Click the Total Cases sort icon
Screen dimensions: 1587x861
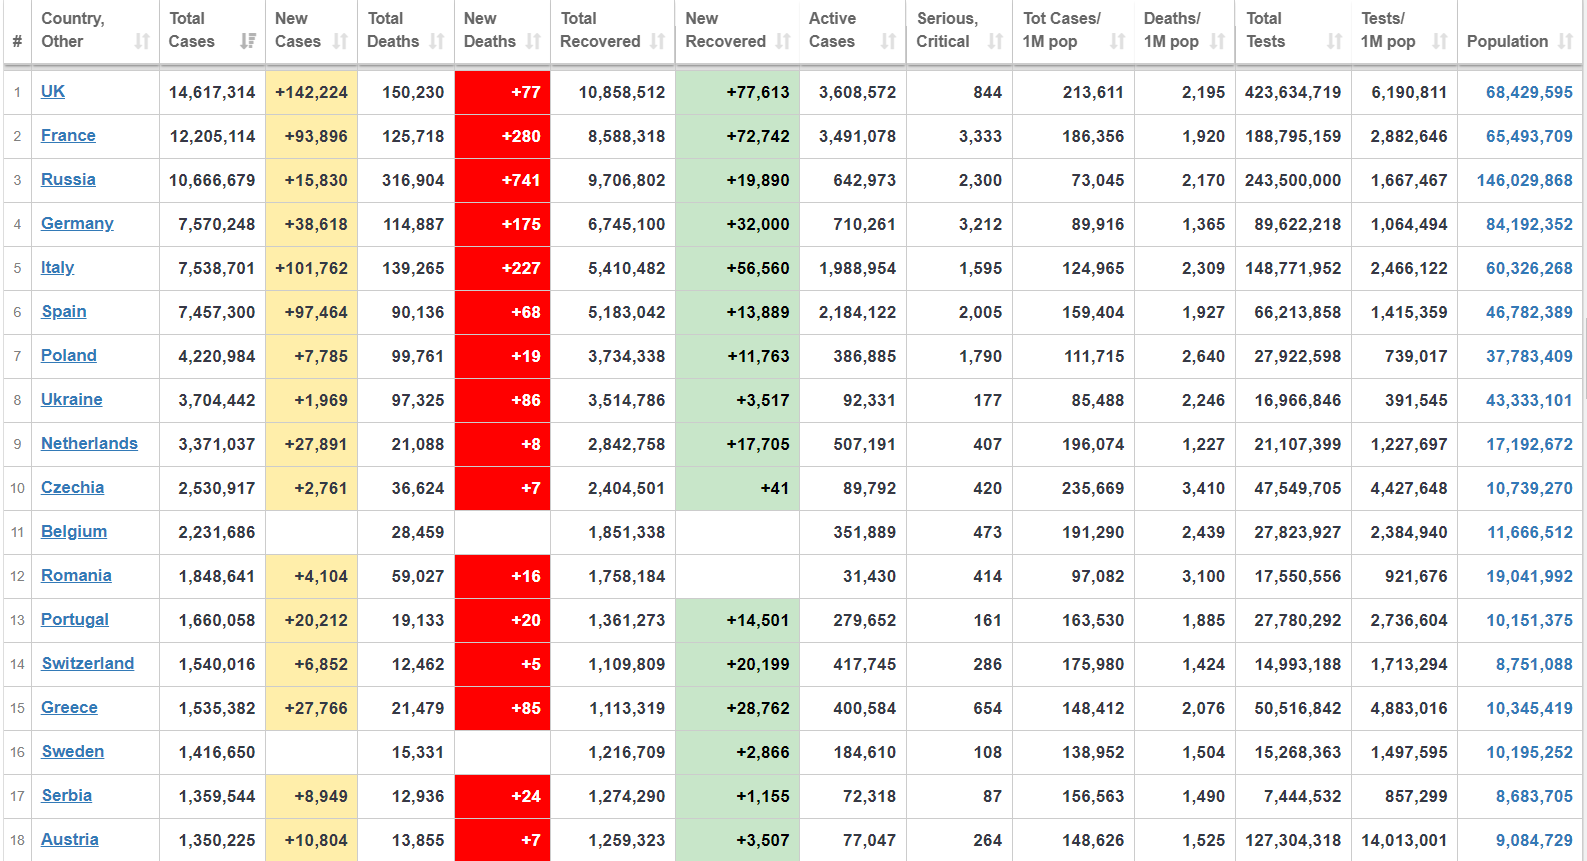tap(248, 41)
